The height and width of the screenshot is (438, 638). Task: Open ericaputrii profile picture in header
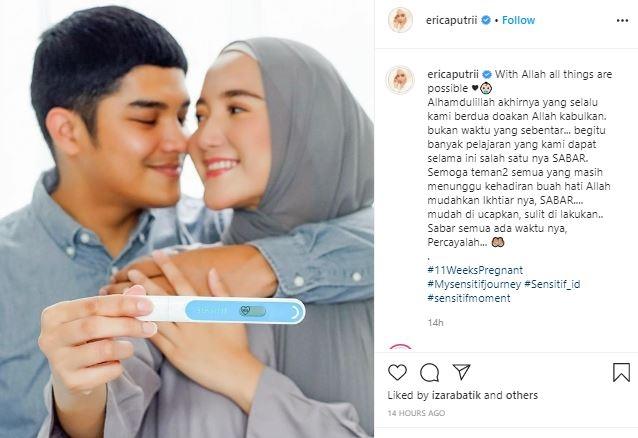[400, 20]
